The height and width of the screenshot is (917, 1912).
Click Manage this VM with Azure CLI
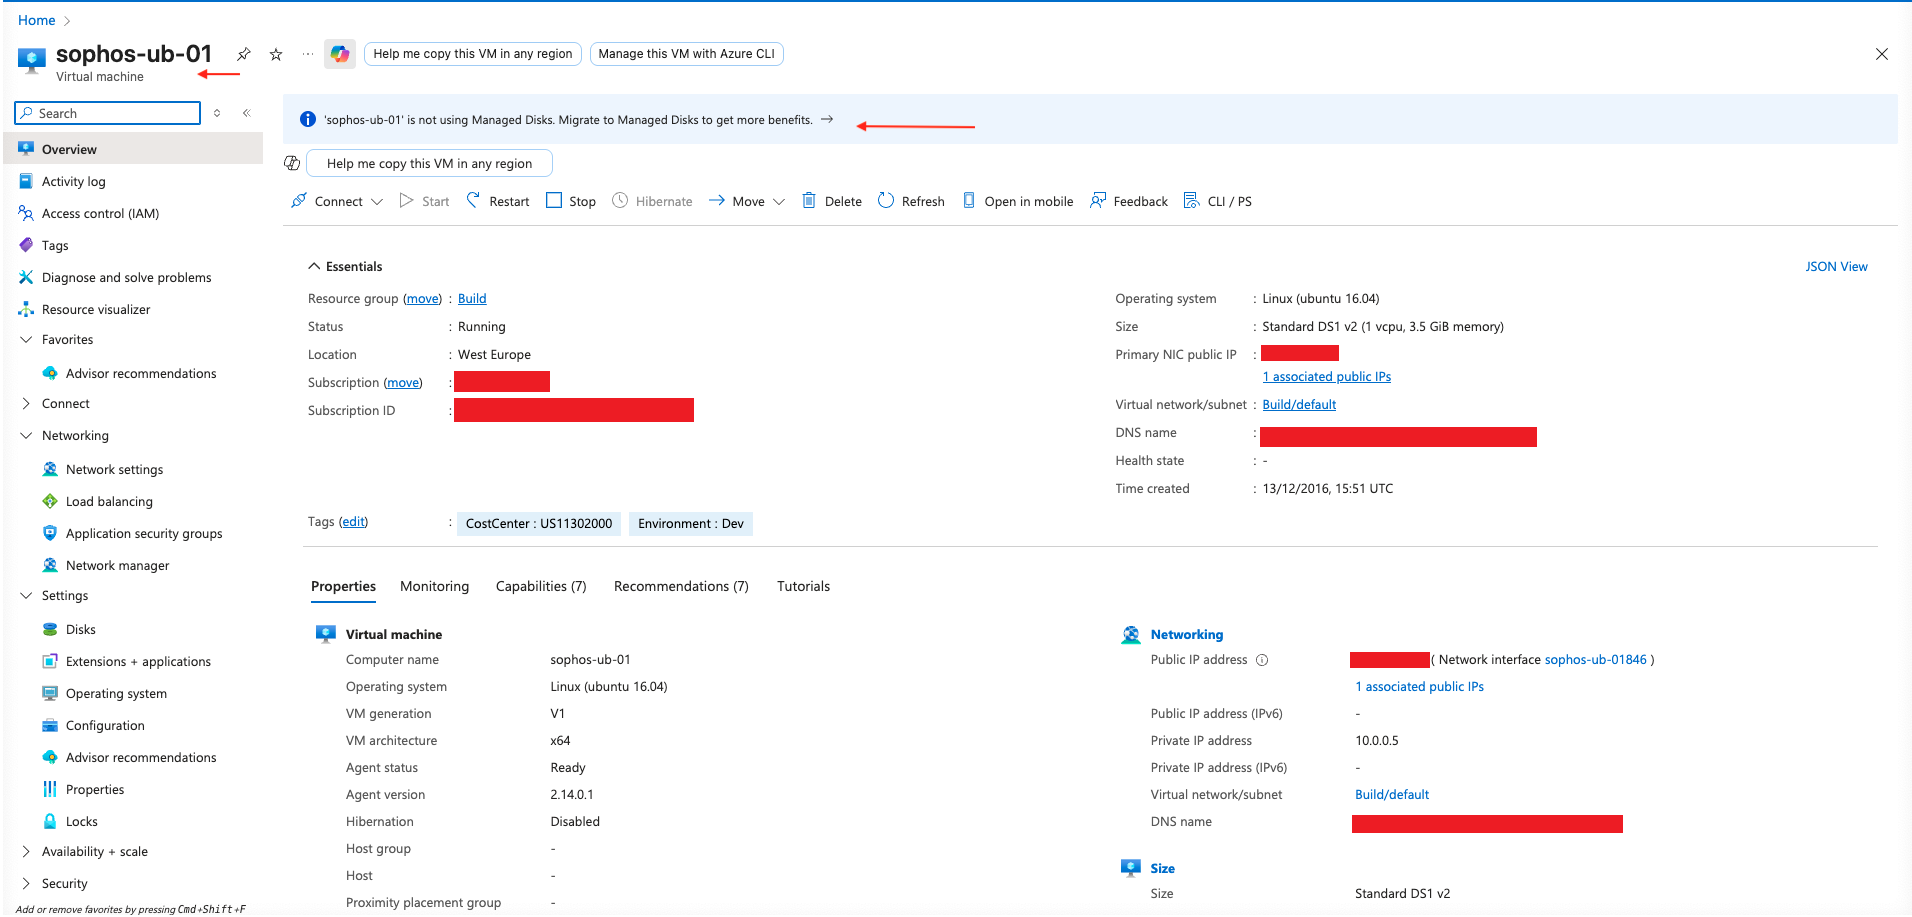coord(686,54)
